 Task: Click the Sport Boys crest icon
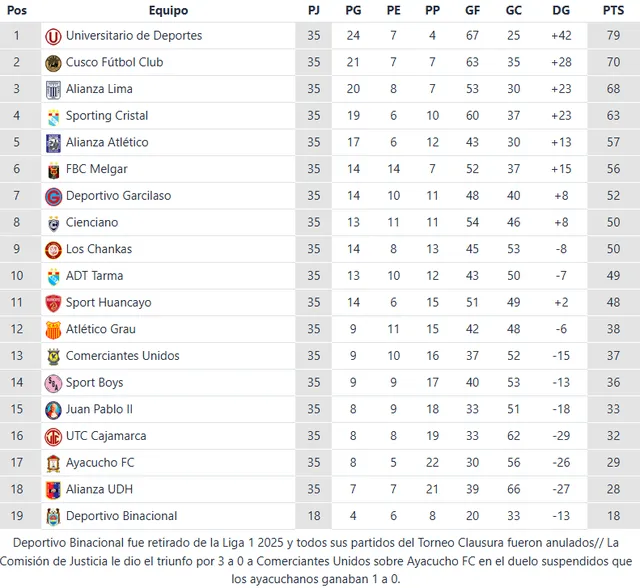click(x=53, y=383)
